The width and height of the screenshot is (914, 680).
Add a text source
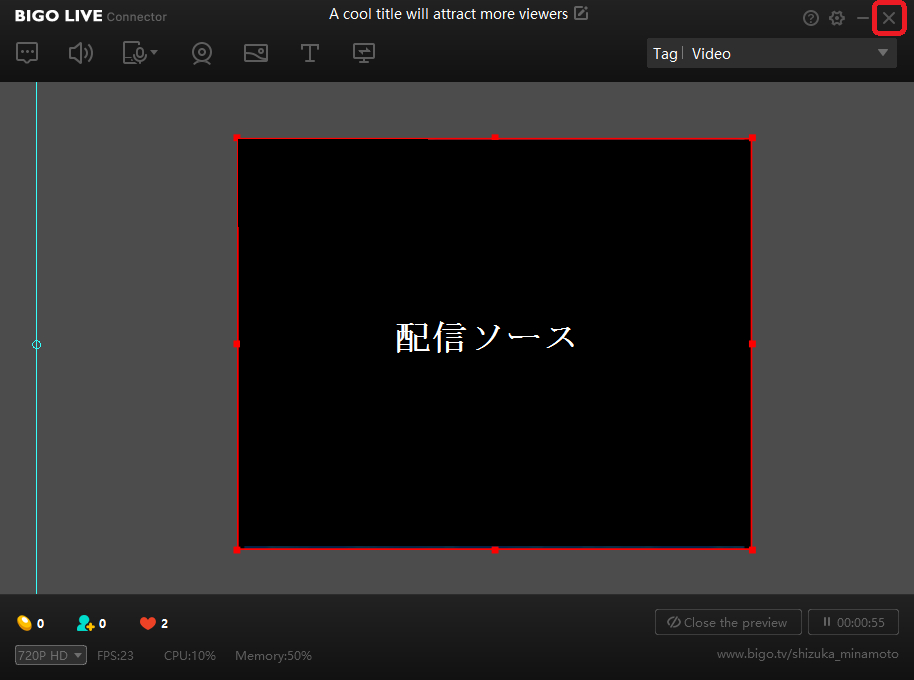(310, 54)
